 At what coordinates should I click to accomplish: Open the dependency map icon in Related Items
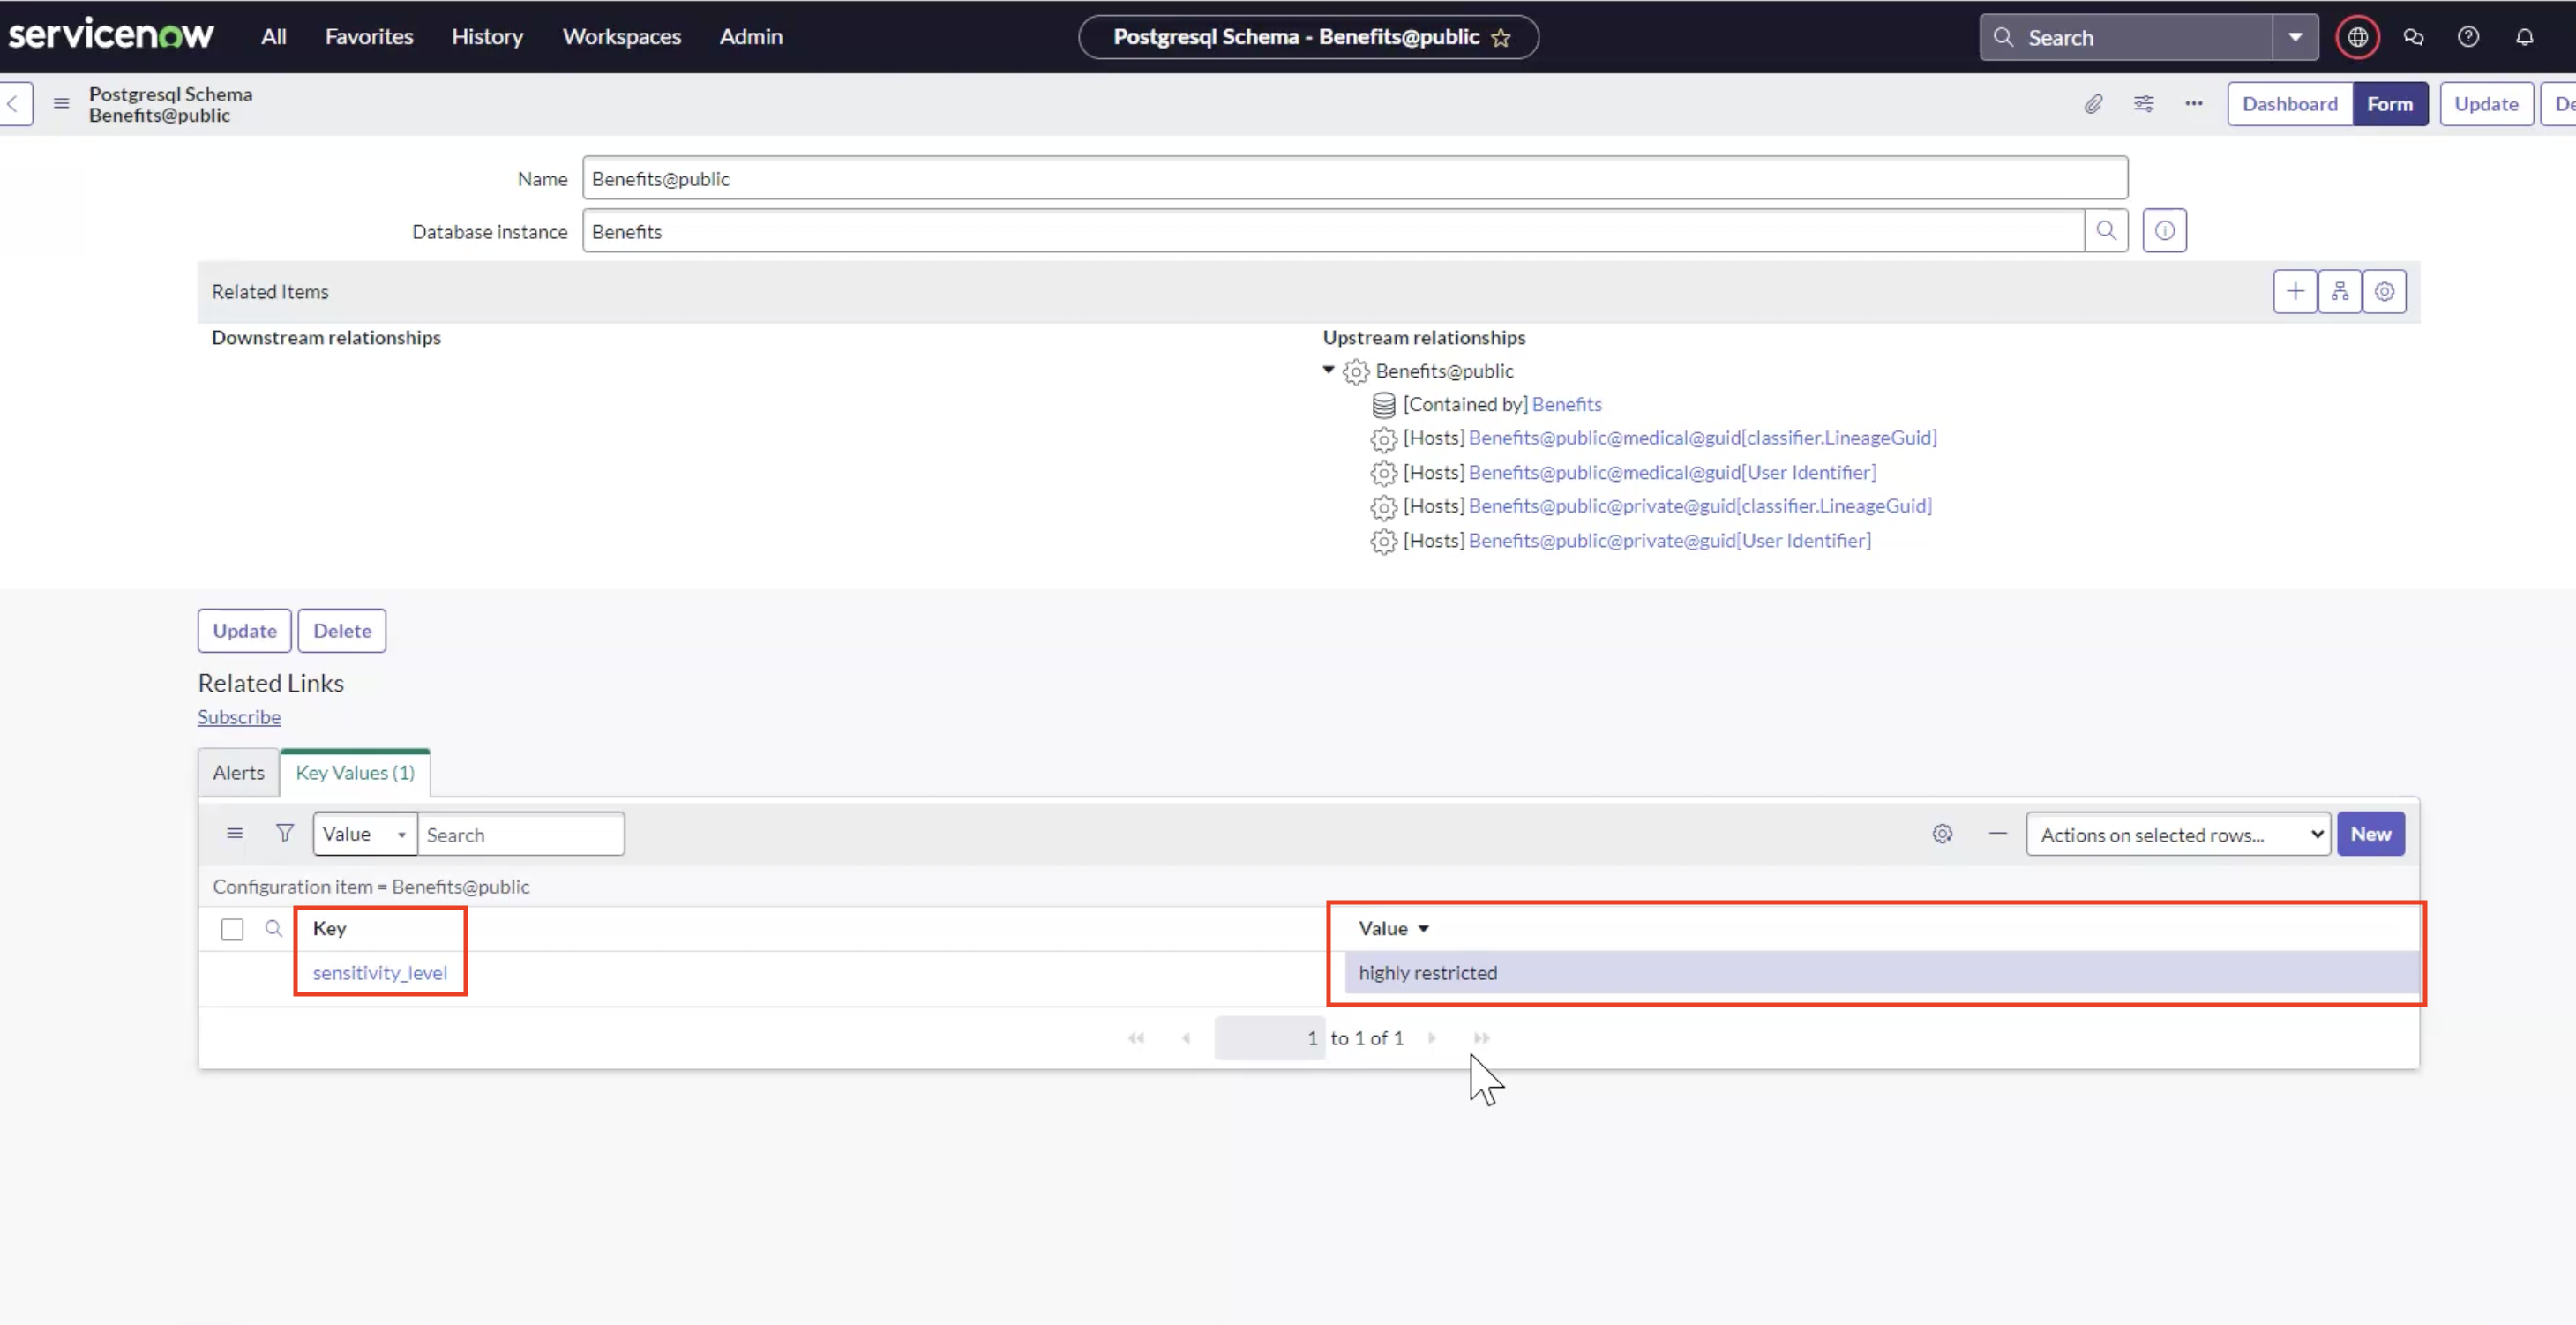click(2340, 291)
